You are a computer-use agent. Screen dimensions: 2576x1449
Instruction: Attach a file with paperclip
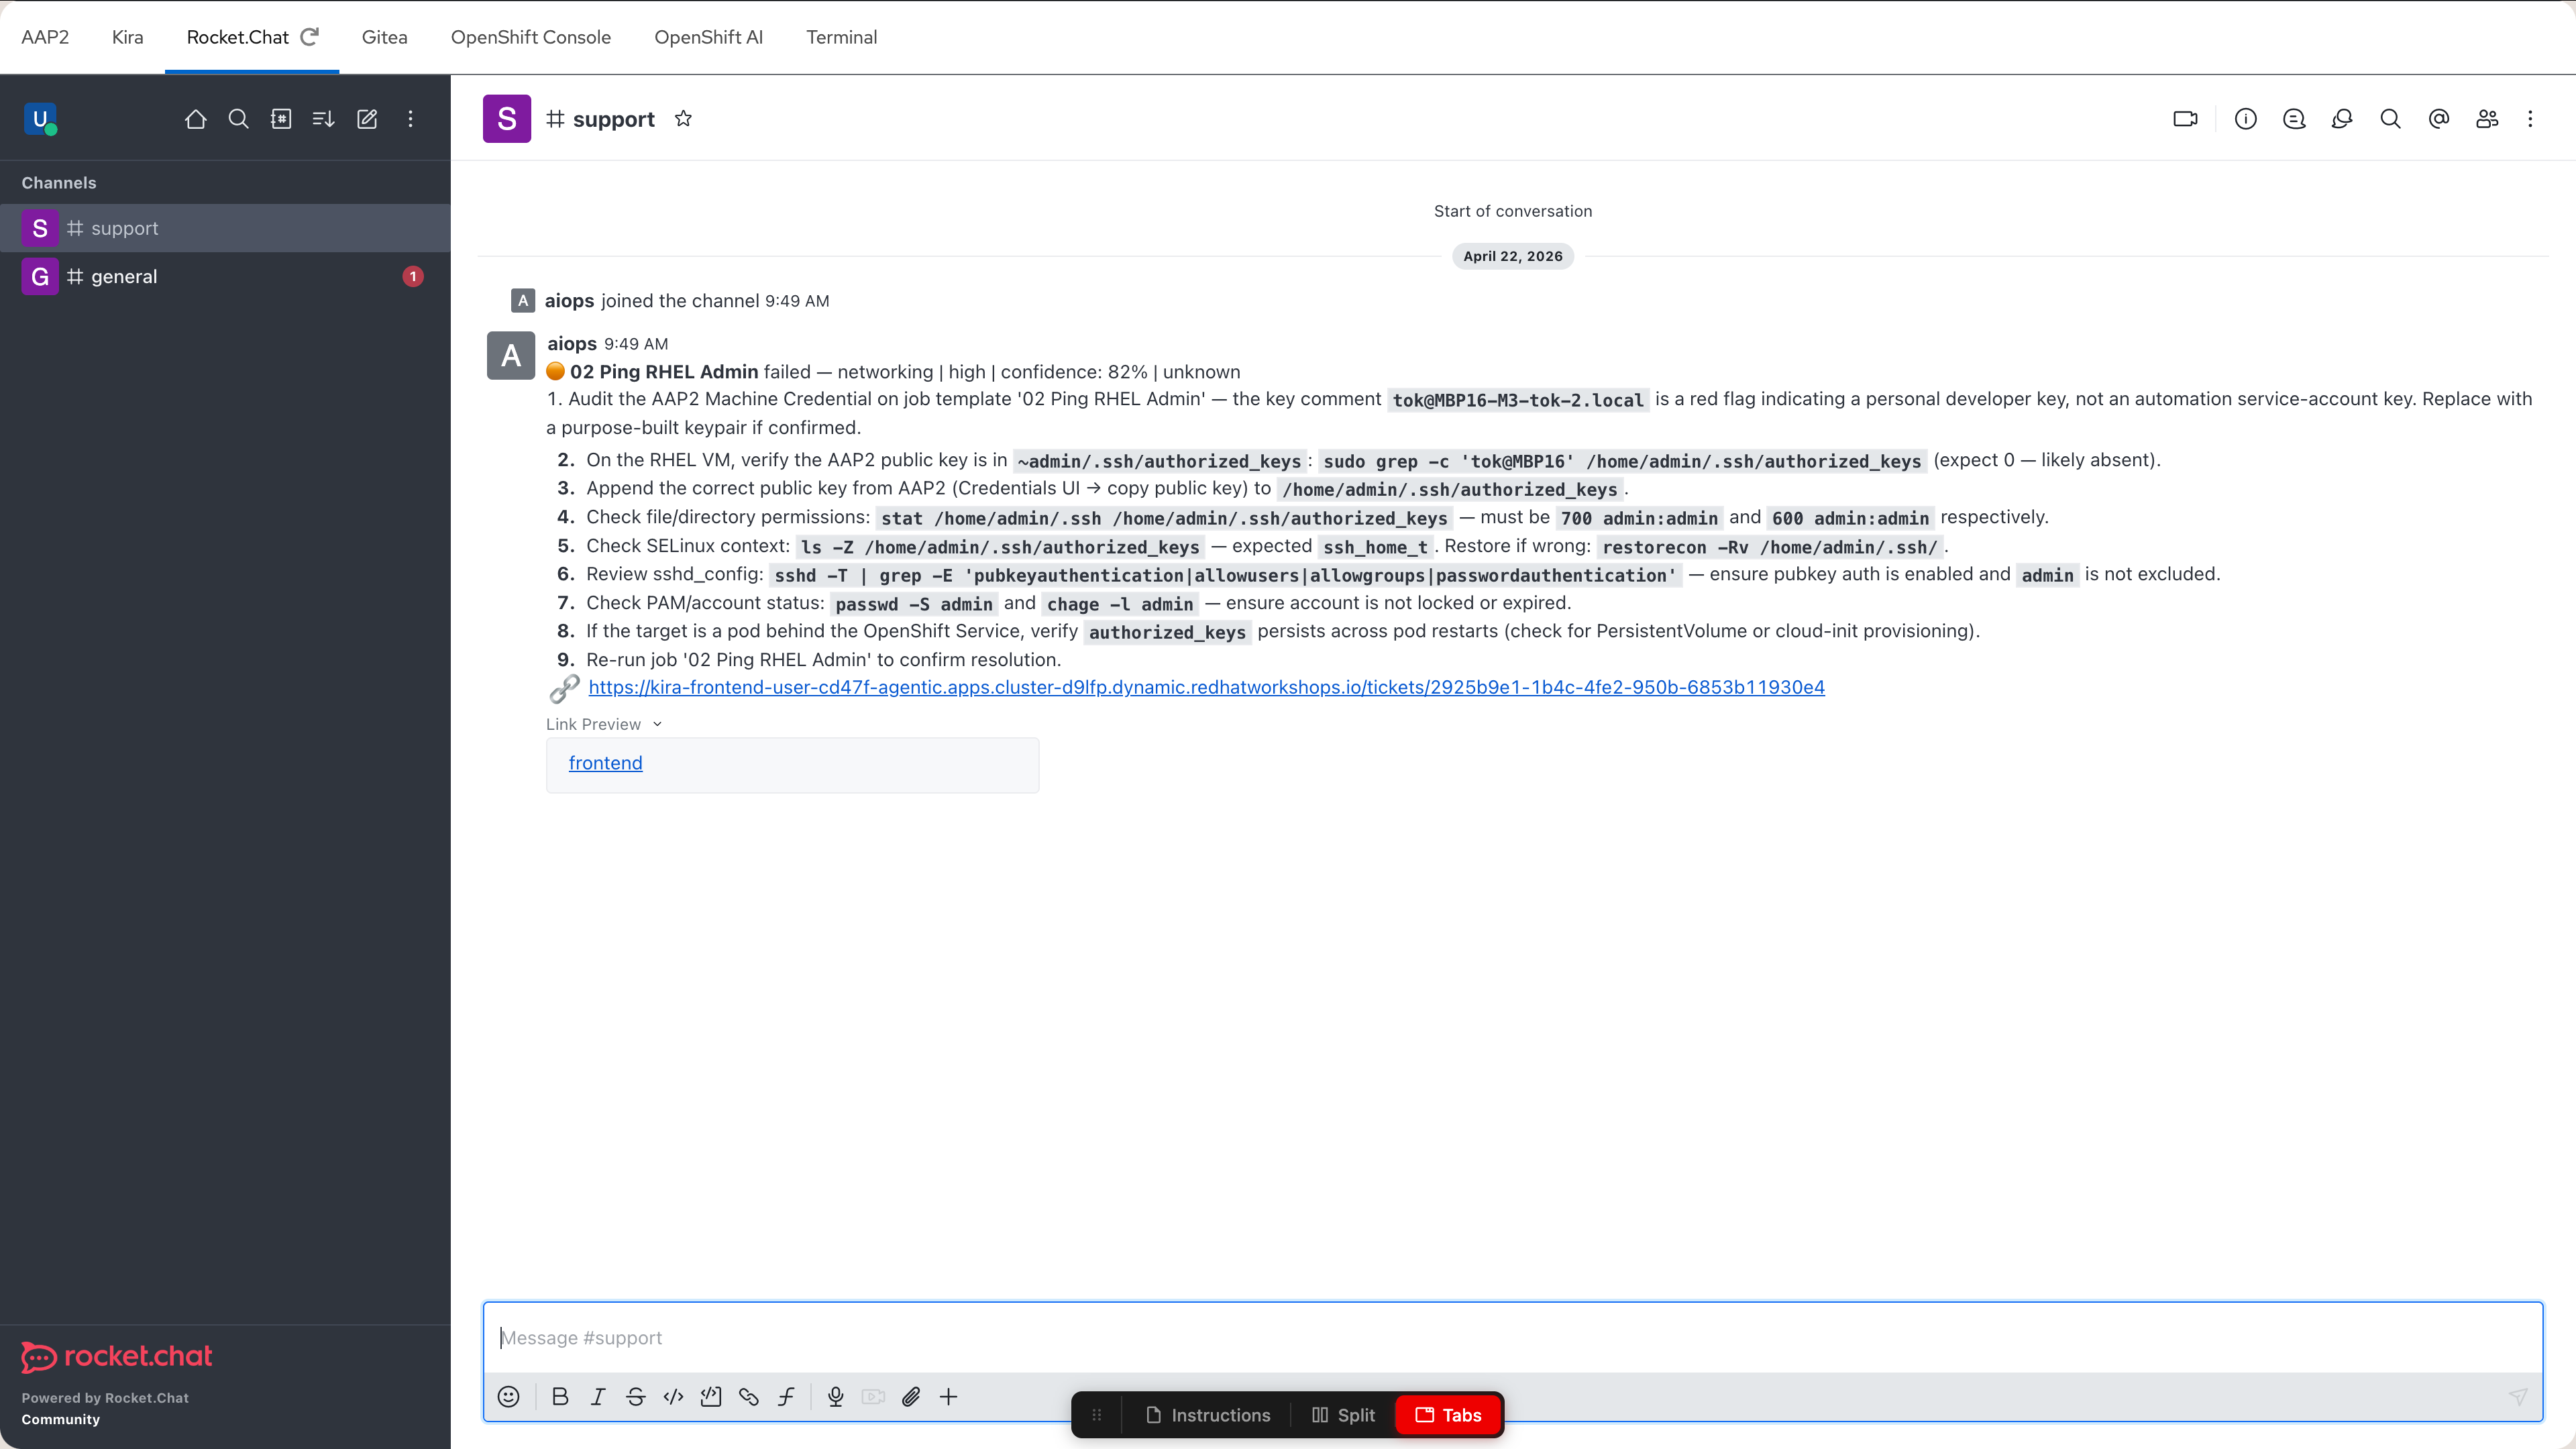click(911, 1397)
